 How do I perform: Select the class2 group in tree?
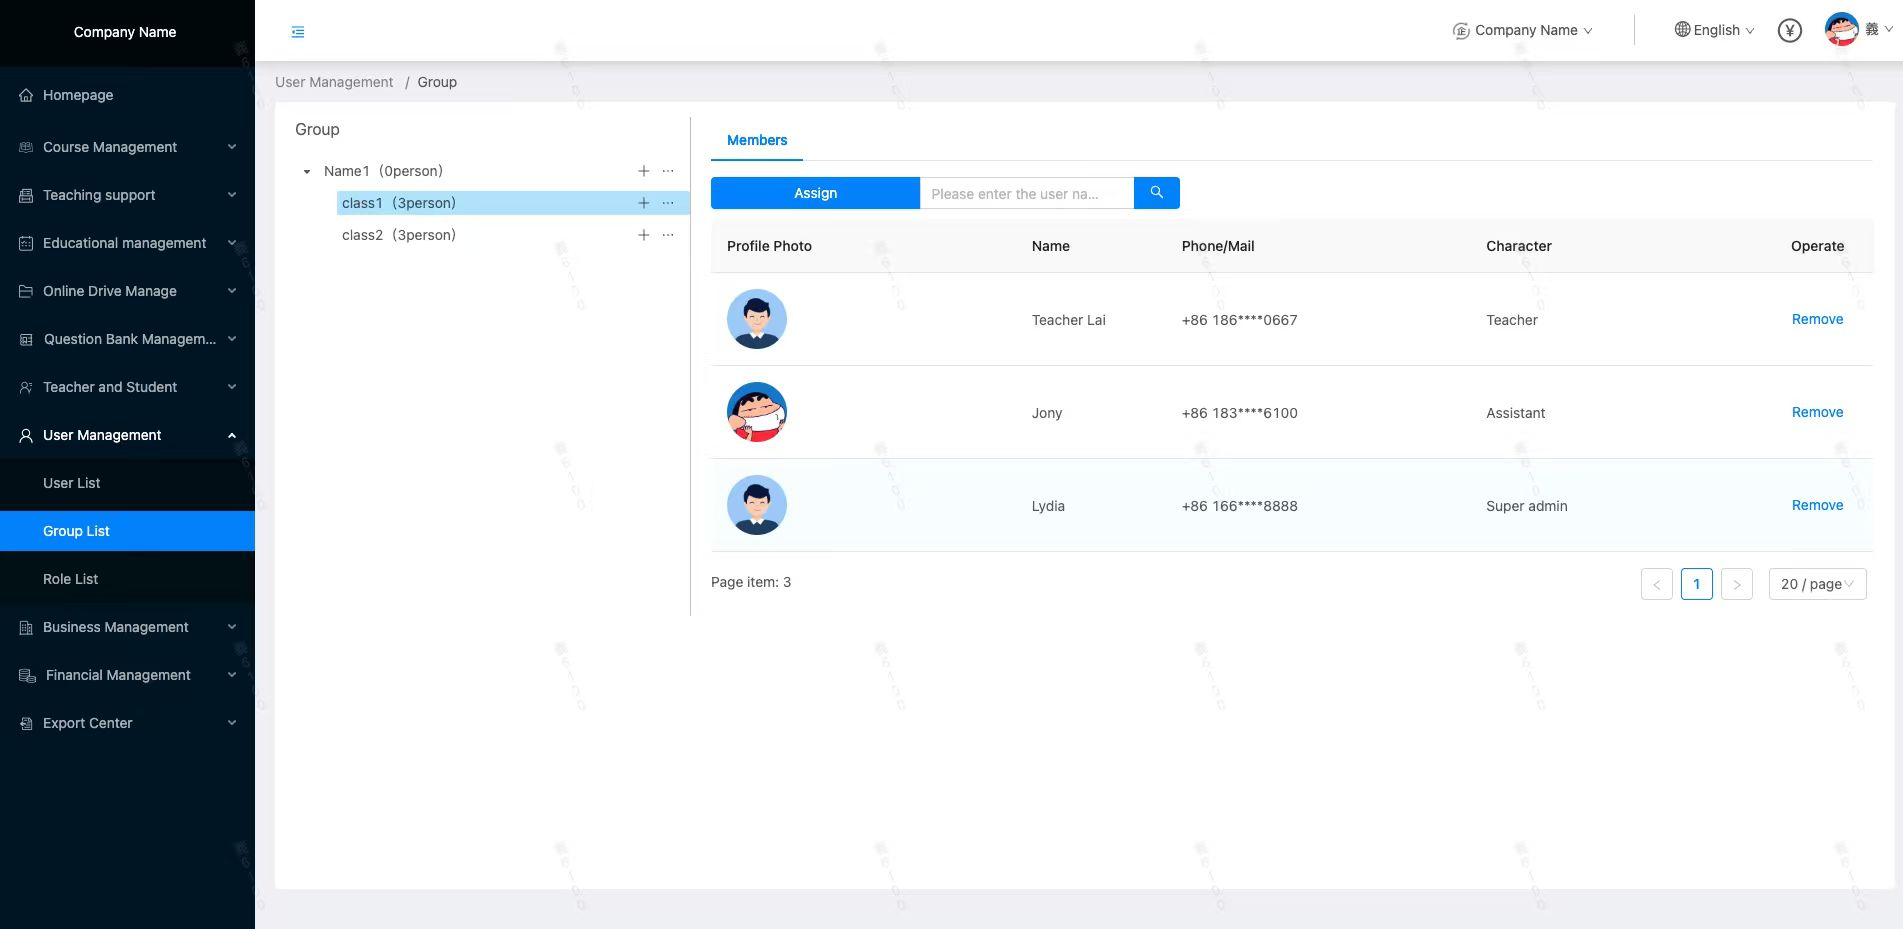[x=398, y=235]
